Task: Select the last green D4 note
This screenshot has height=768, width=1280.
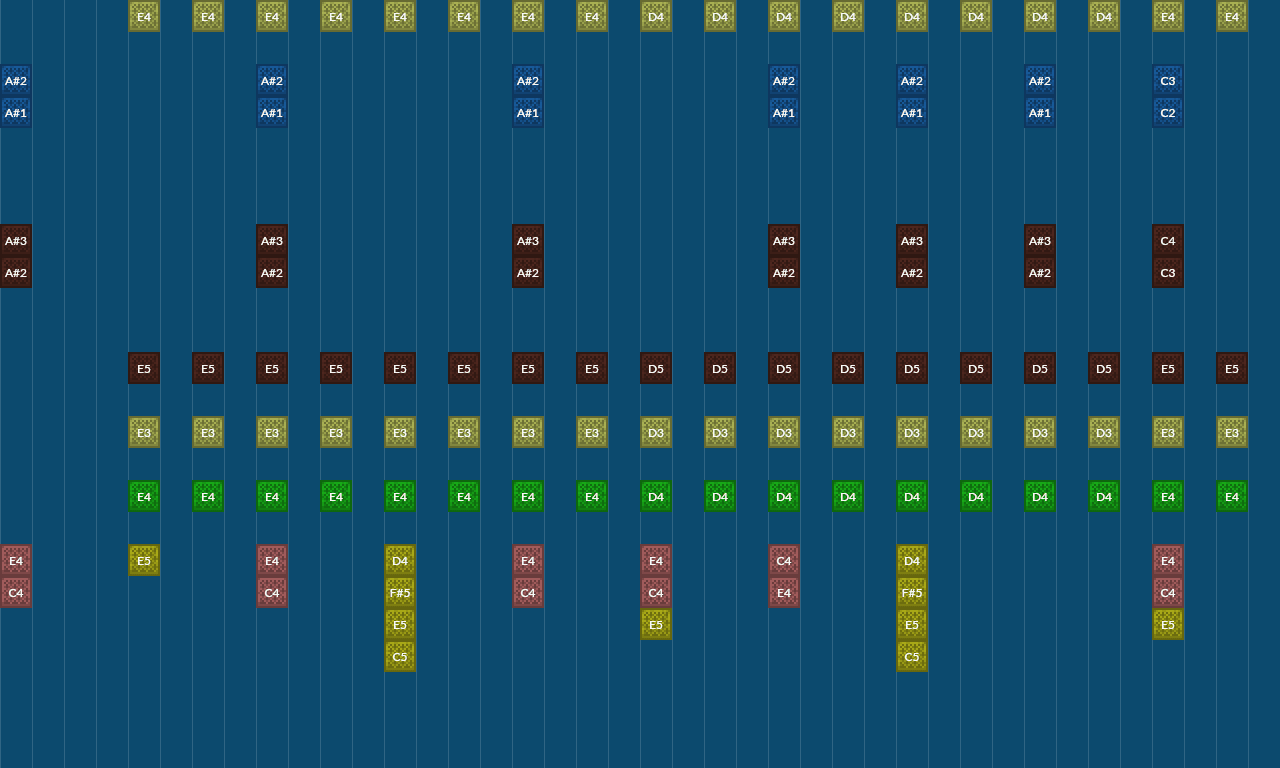Action: click(1104, 497)
